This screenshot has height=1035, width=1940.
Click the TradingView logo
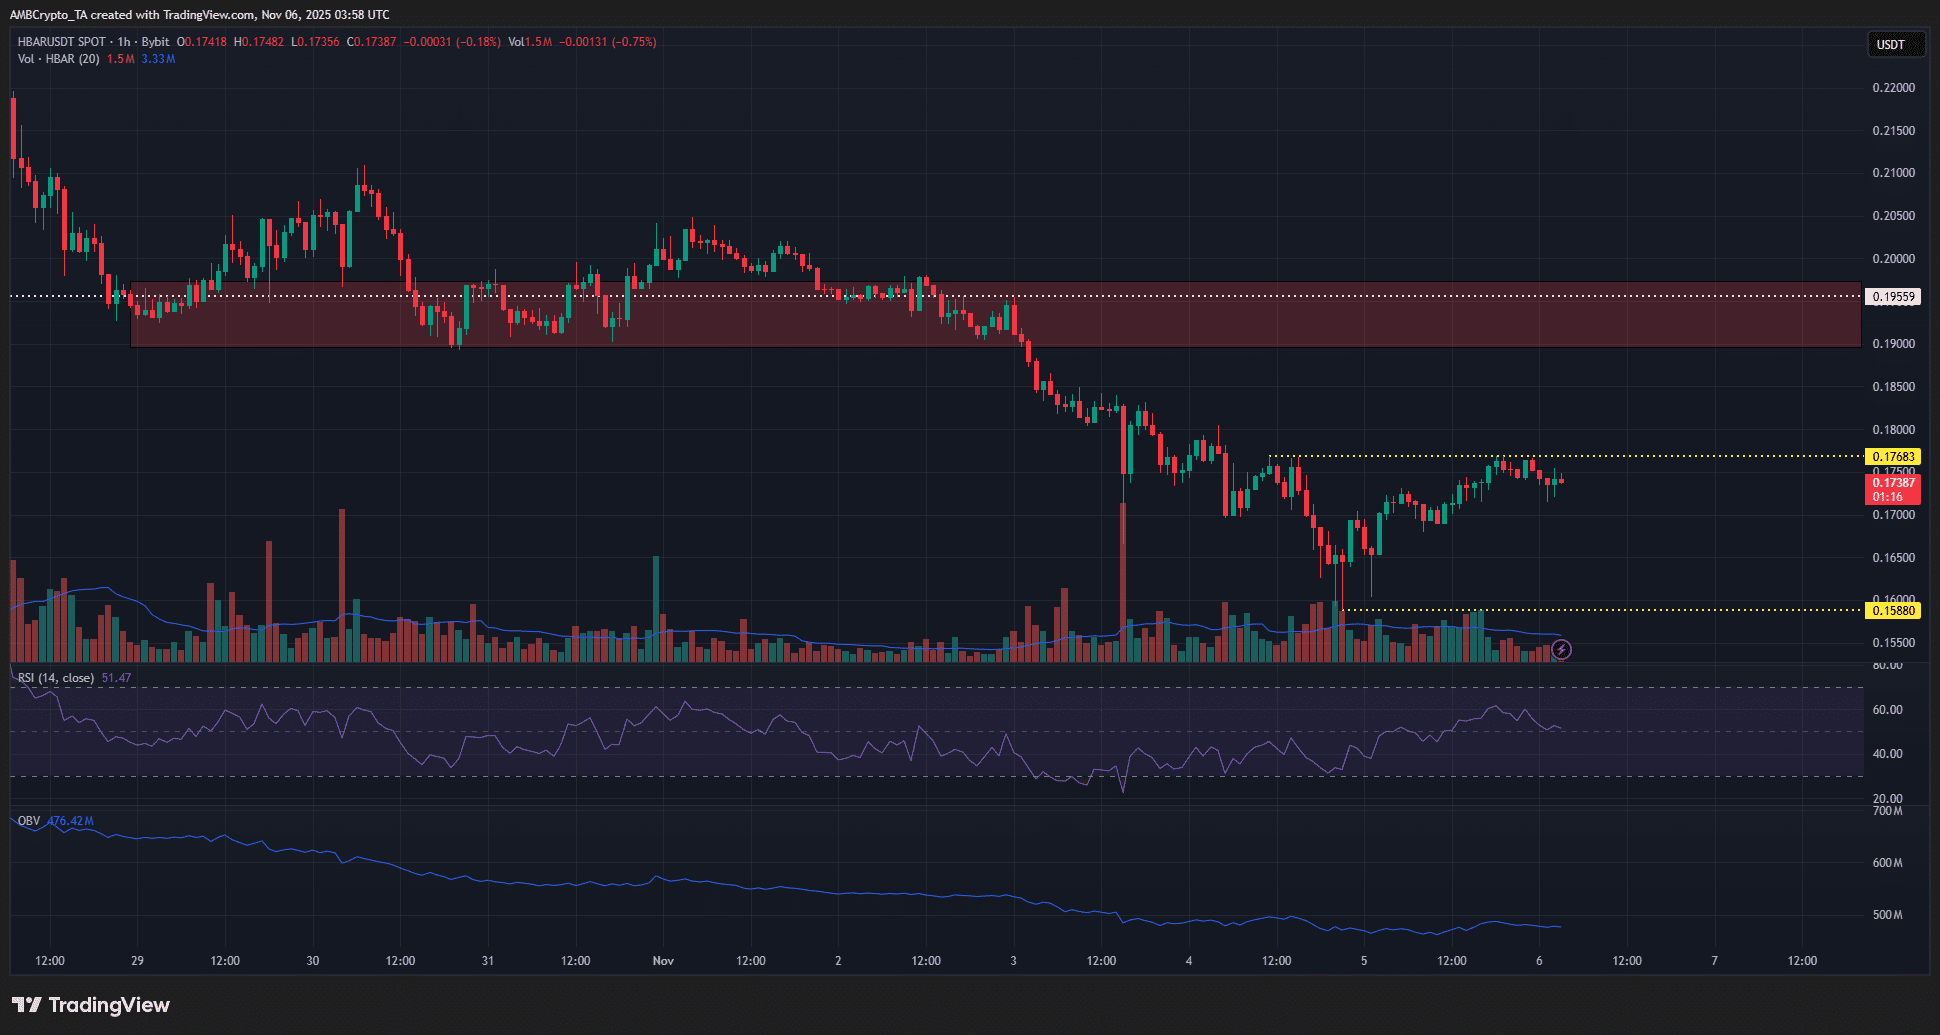[x=91, y=1005]
